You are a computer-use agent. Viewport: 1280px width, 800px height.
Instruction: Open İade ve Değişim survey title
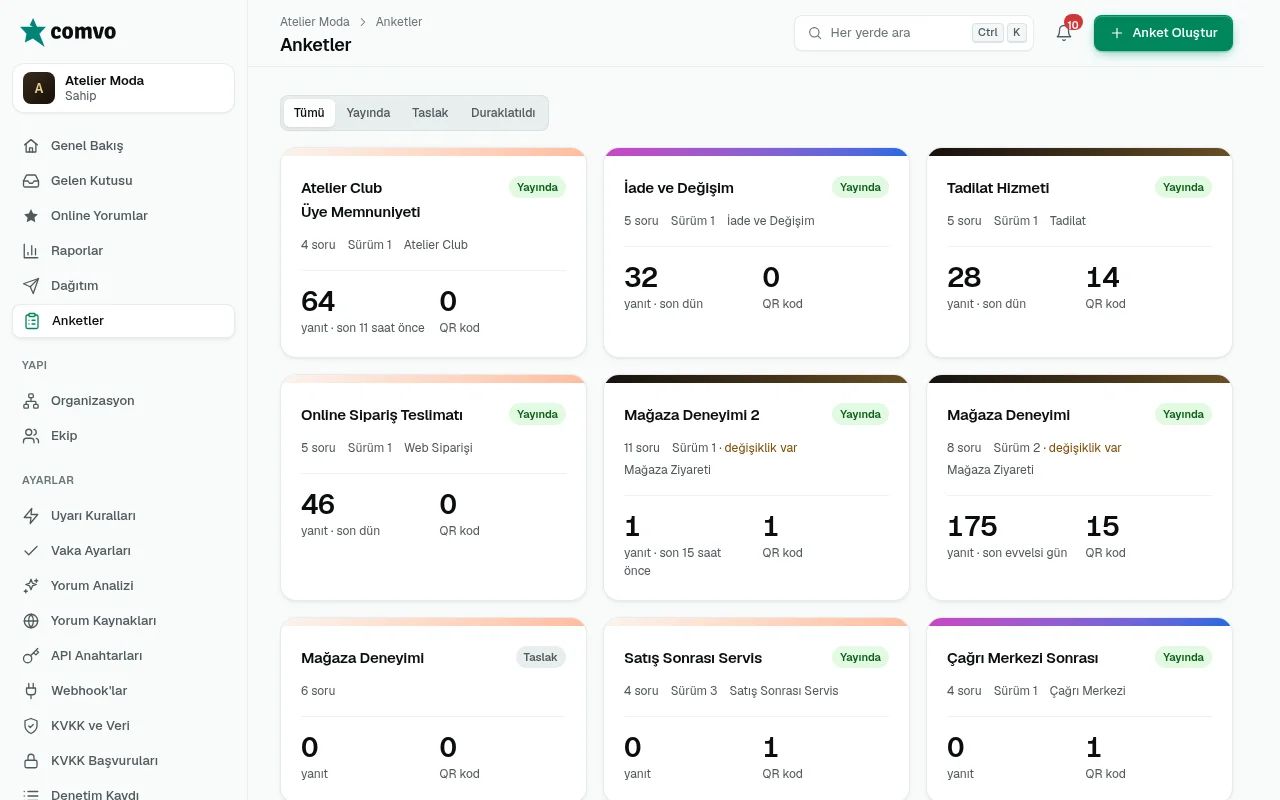[x=679, y=188]
